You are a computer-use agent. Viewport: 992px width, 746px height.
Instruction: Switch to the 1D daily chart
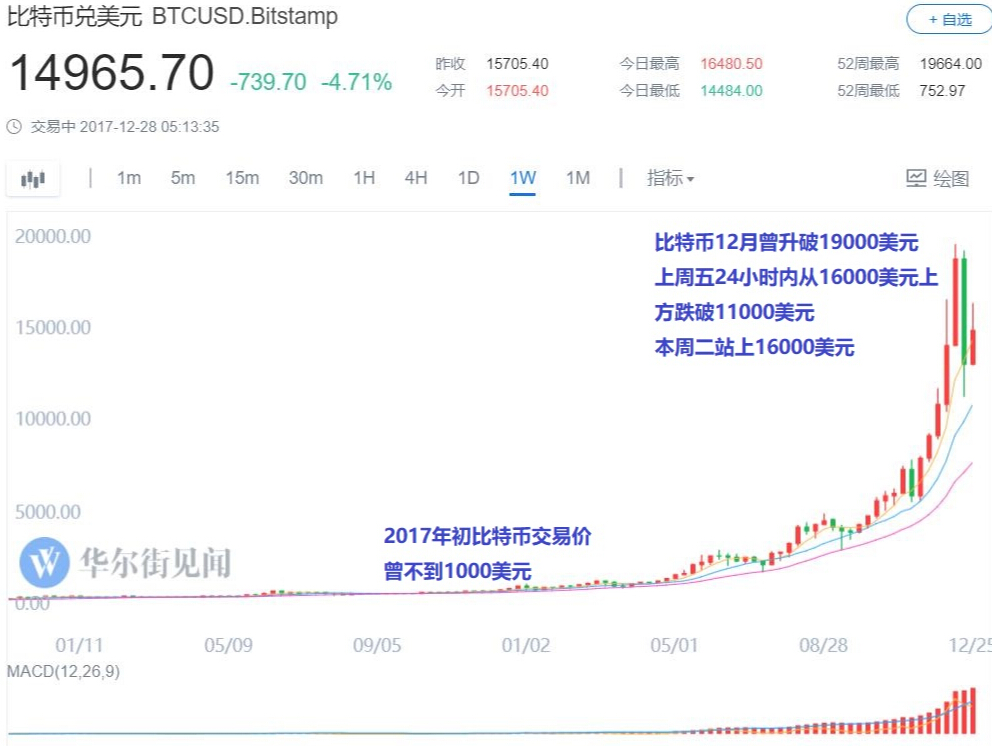[x=468, y=179]
